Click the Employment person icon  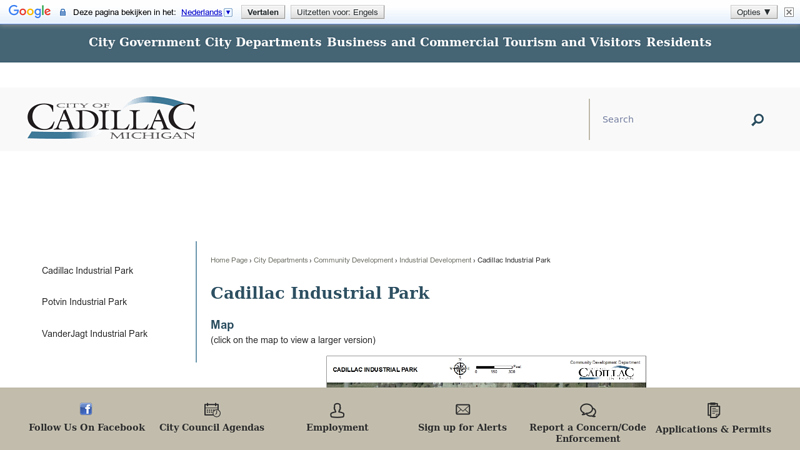337,410
